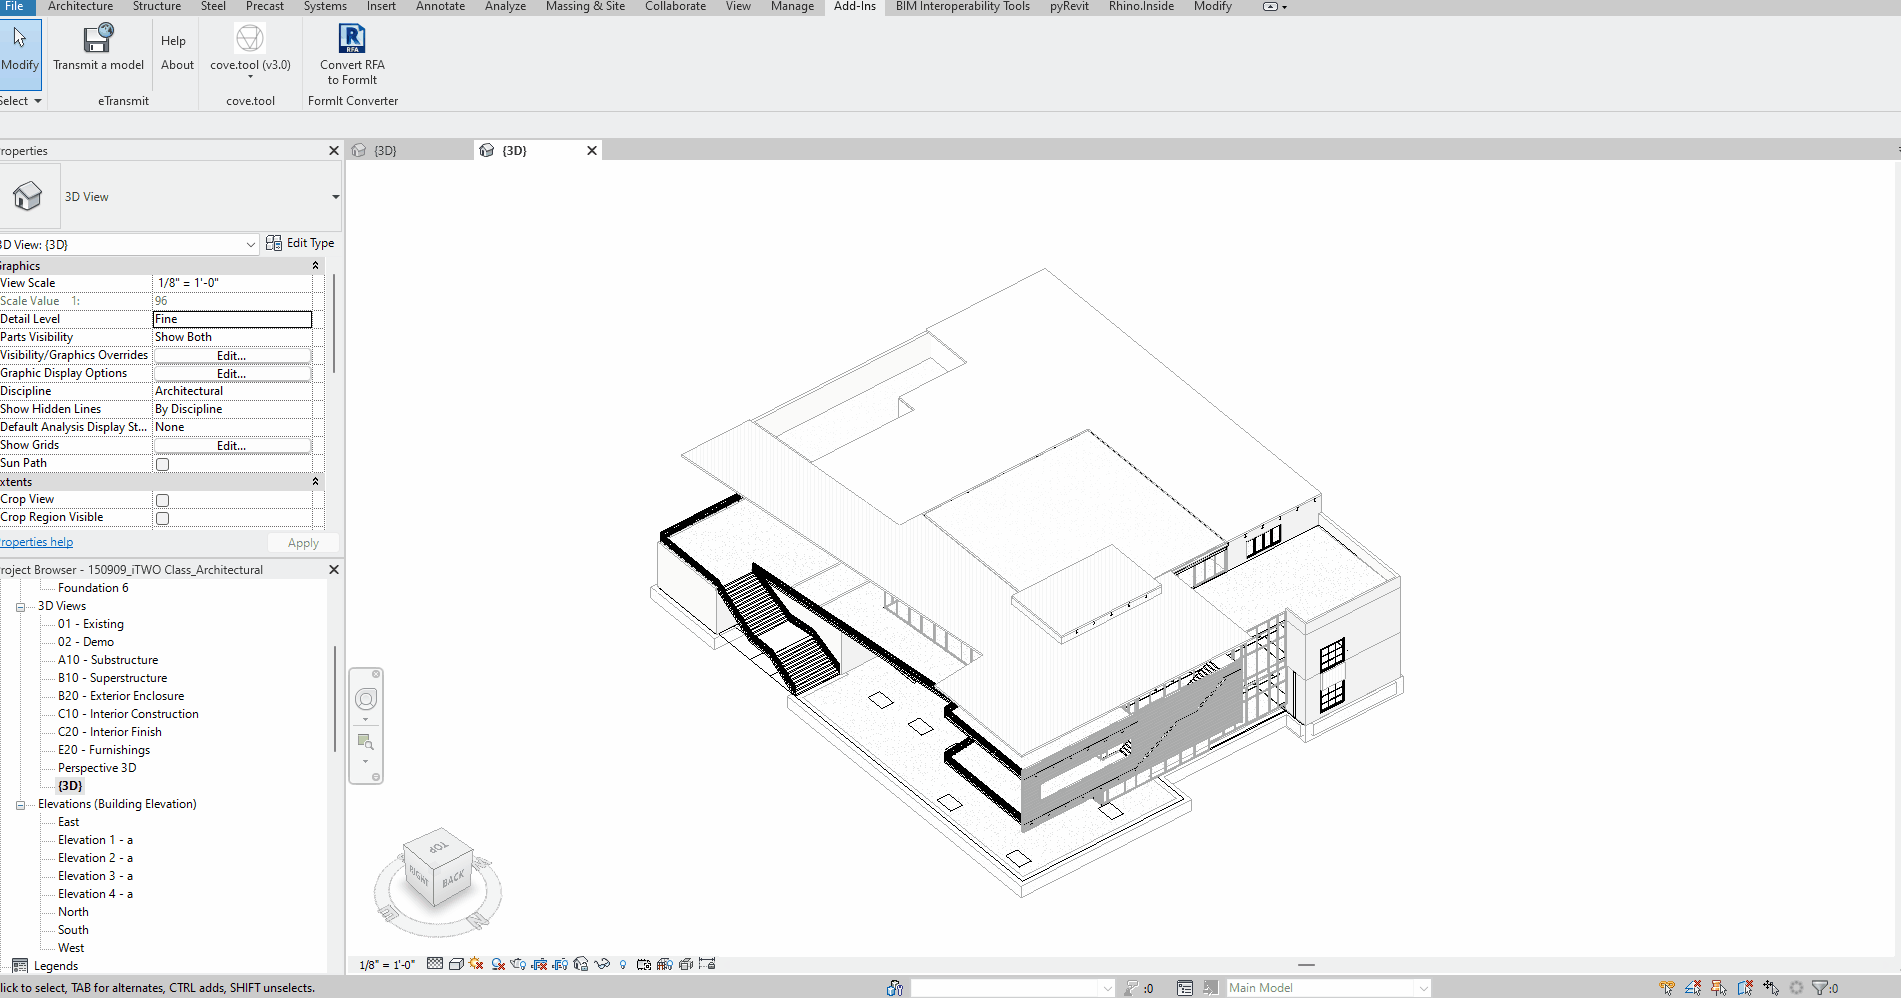Switch to the Massing & Site ribbon tab
Viewport: 1901px width, 998px height.
coord(585,7)
